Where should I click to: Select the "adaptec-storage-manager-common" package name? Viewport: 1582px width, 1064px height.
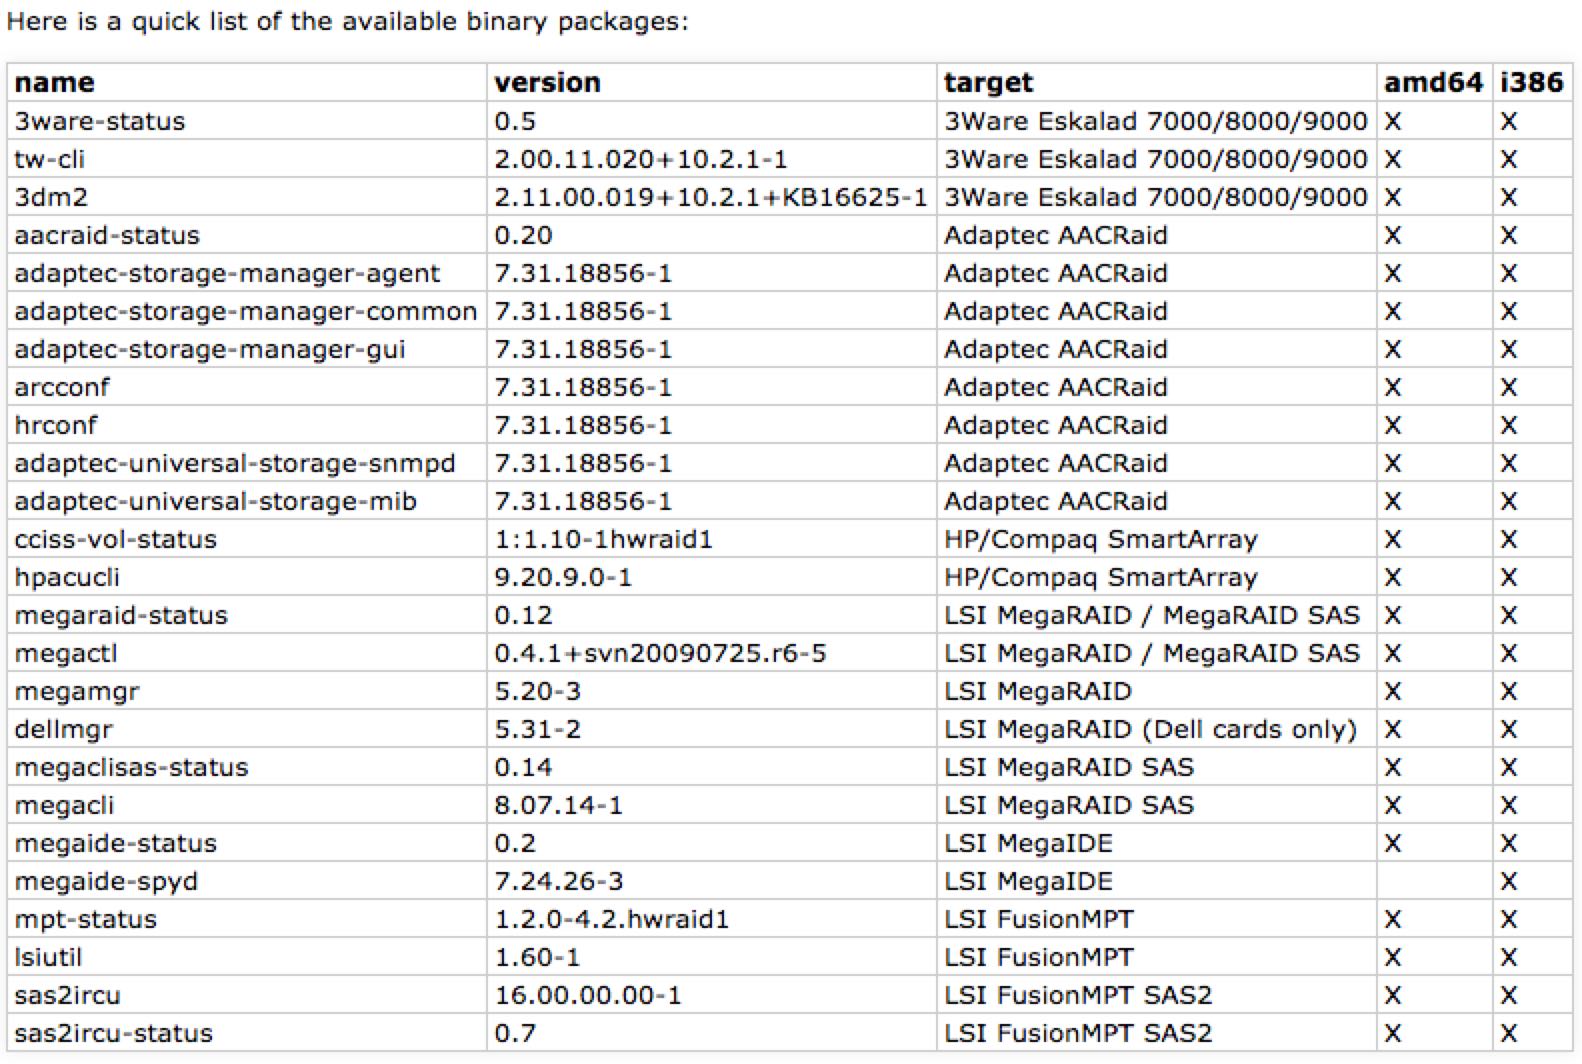[x=246, y=311]
